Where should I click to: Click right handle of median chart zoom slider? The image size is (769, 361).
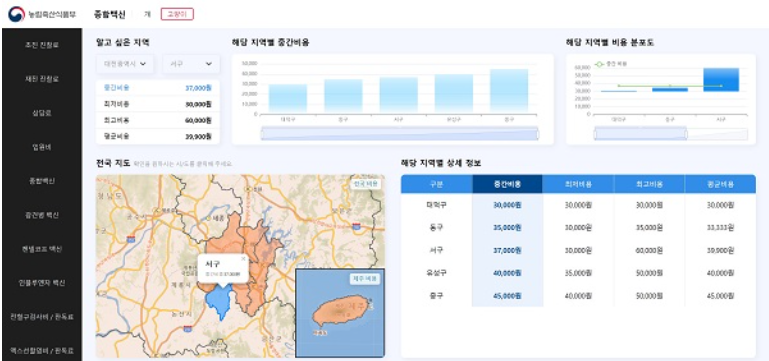(x=538, y=134)
